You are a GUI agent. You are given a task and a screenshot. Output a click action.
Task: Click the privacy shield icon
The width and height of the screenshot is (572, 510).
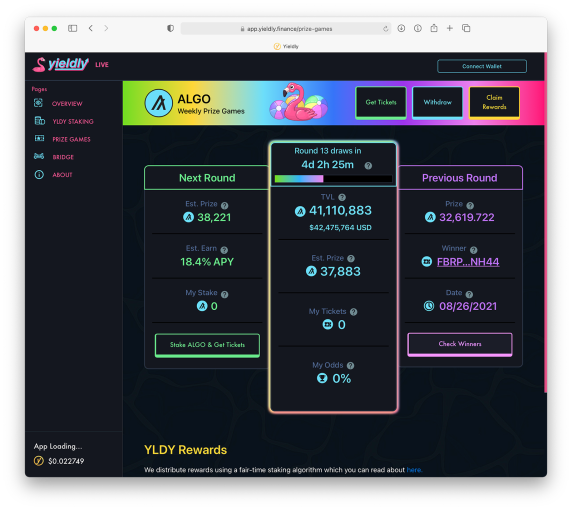170,28
